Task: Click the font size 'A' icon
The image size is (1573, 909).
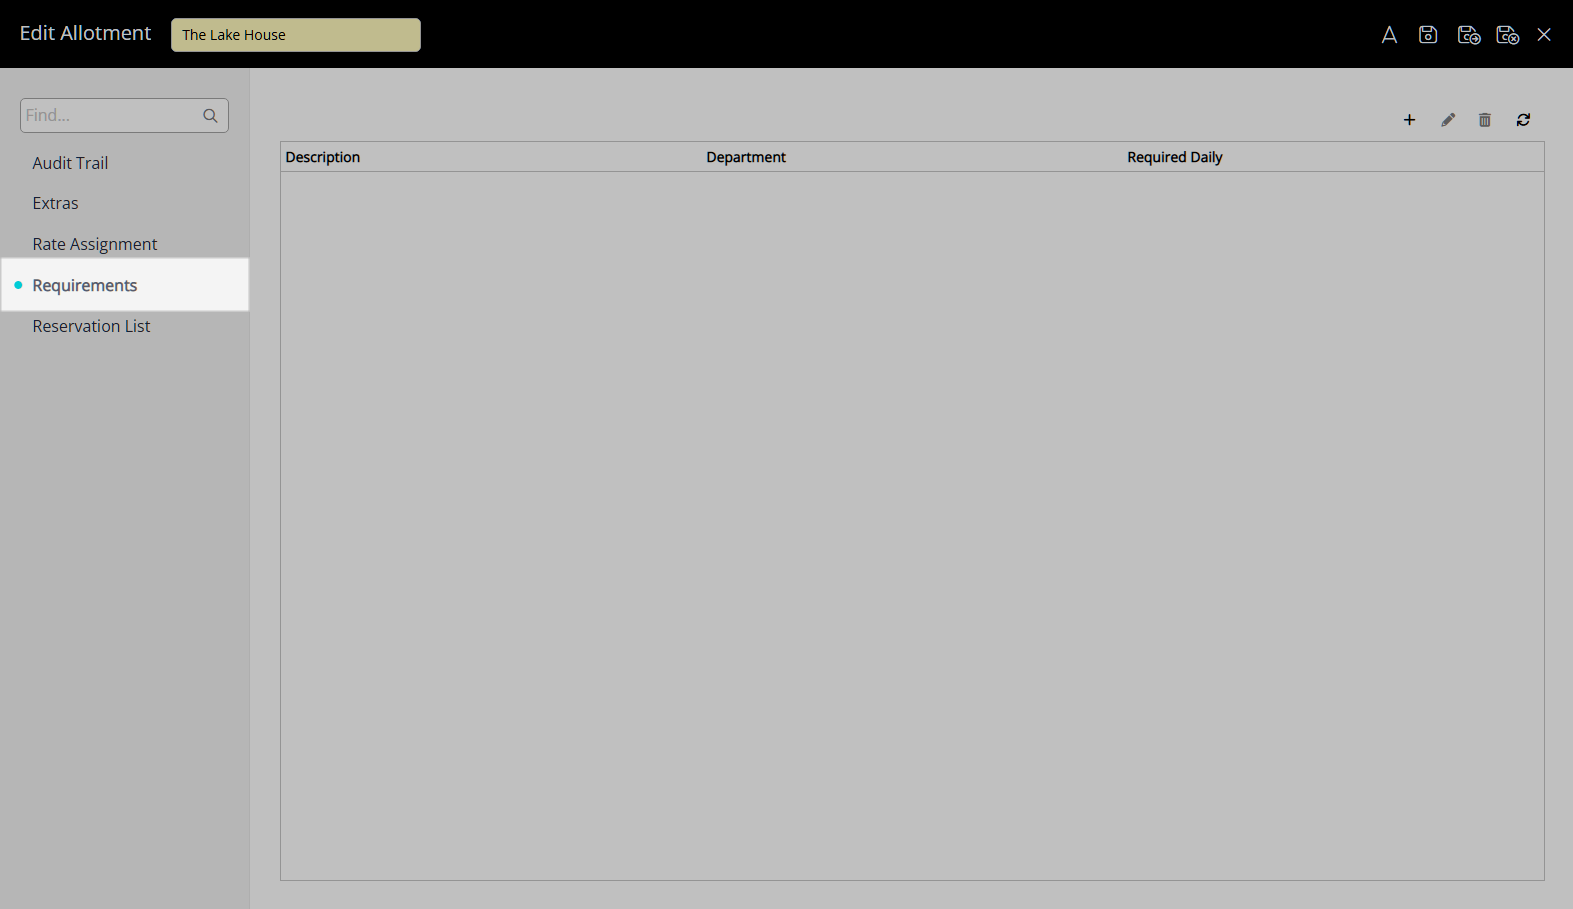Action: click(1389, 35)
